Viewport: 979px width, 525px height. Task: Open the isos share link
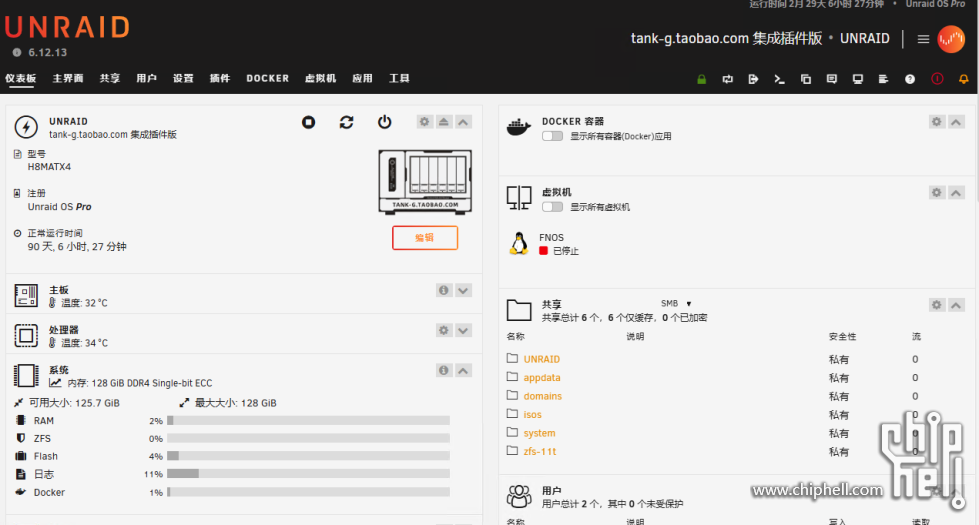533,415
